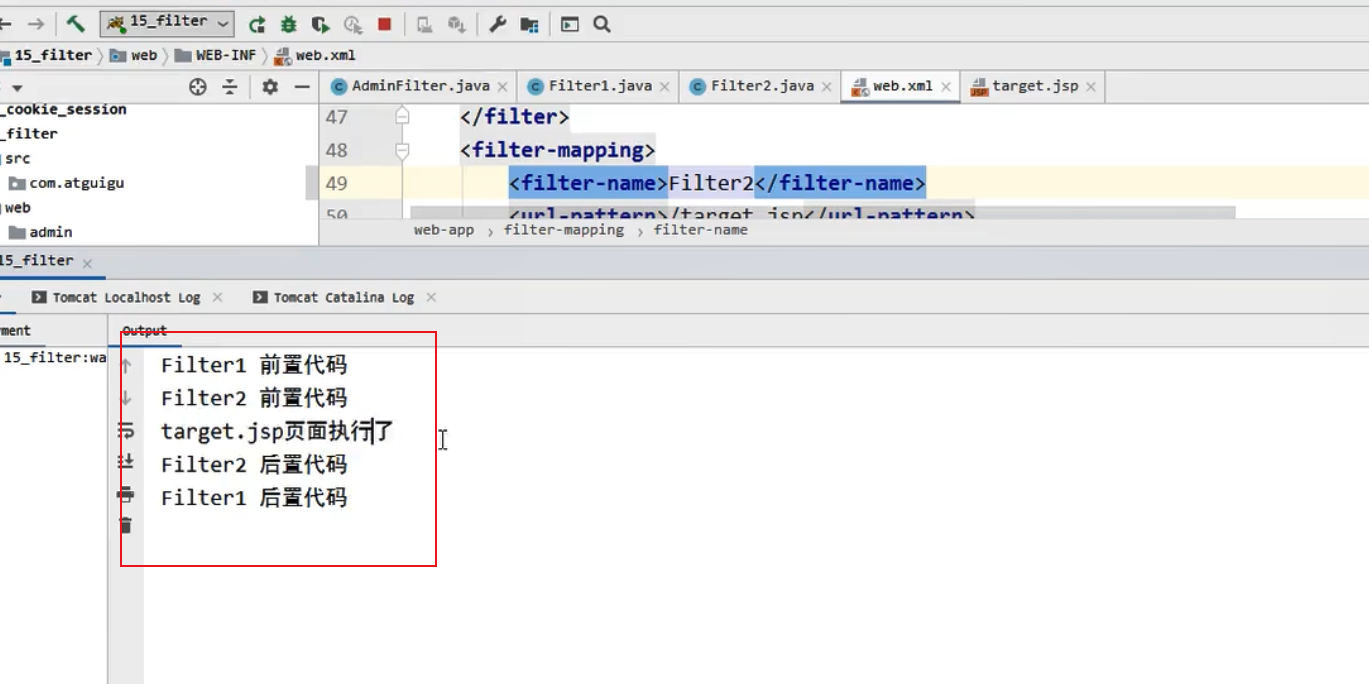This screenshot has height=684, width=1369.
Task: Select admin folder in project tree
Action: 41,232
